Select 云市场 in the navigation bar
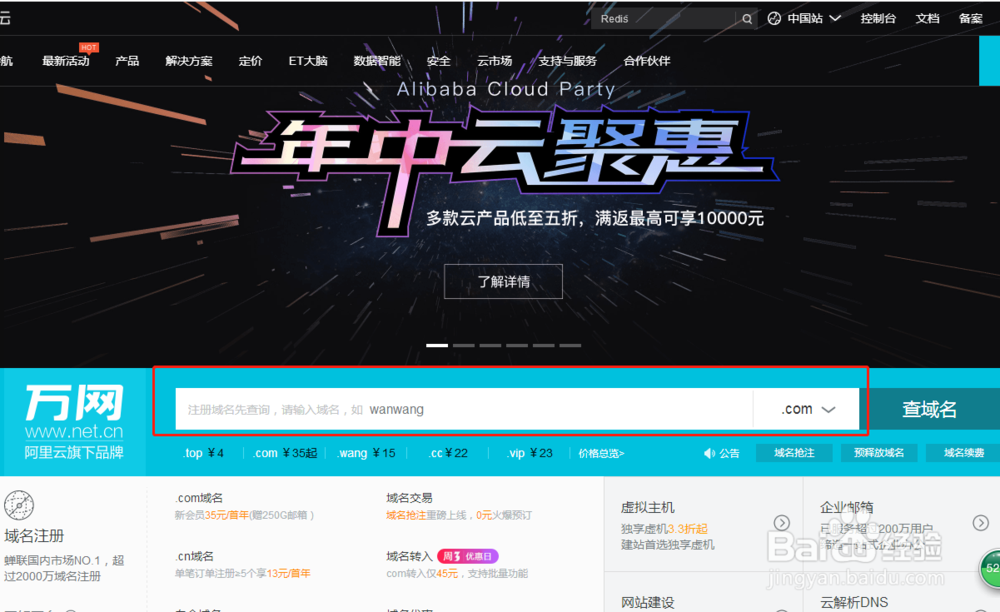The width and height of the screenshot is (1000, 612). 493,60
